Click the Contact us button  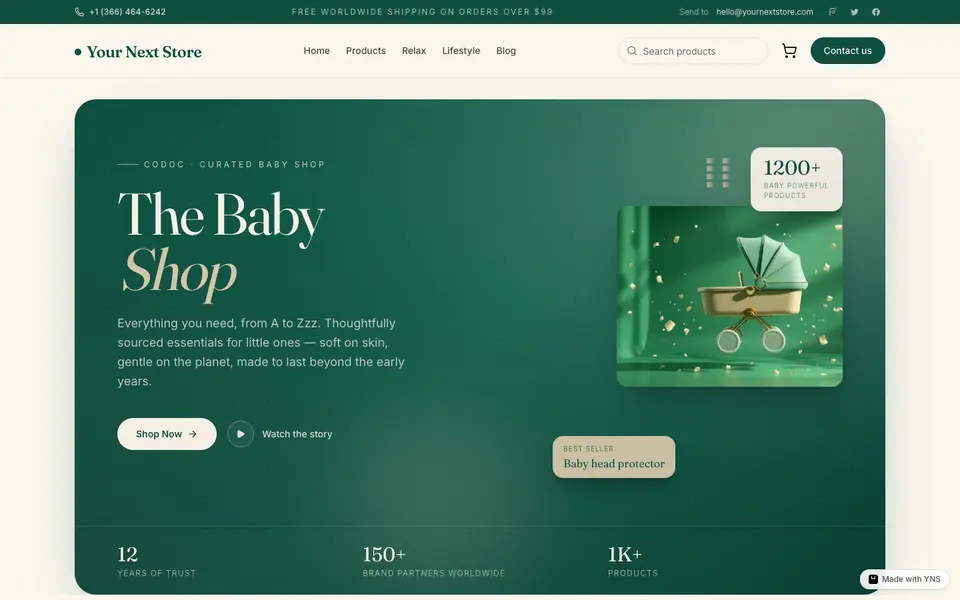pos(847,51)
